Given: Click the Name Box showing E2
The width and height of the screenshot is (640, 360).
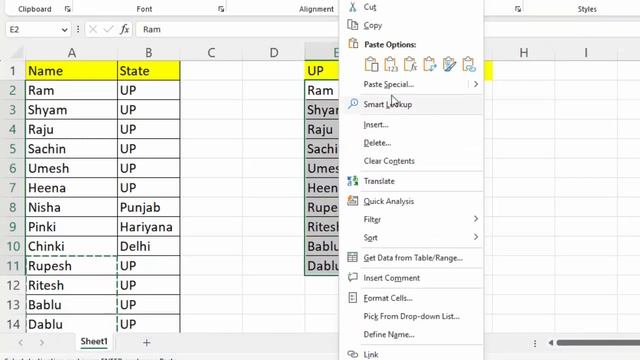Looking at the screenshot, I should (33, 29).
